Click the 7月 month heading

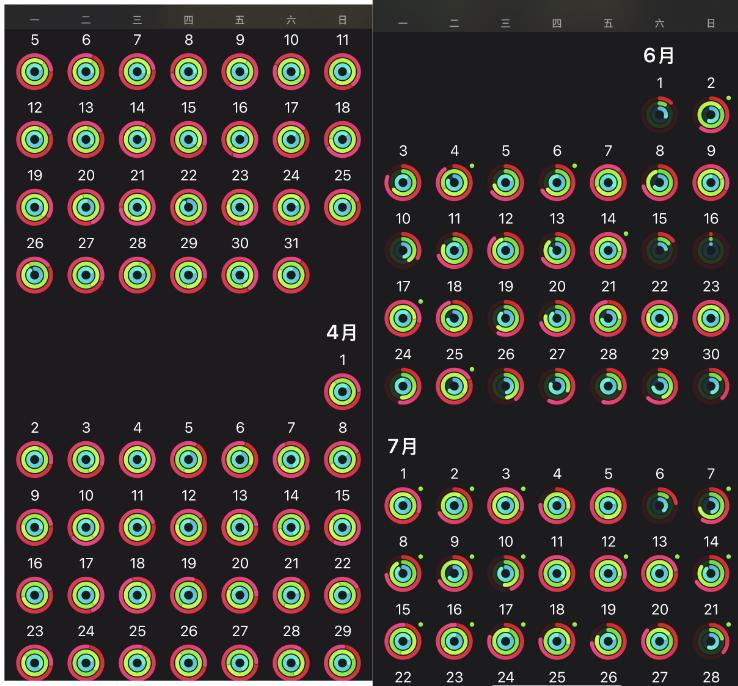[403, 446]
